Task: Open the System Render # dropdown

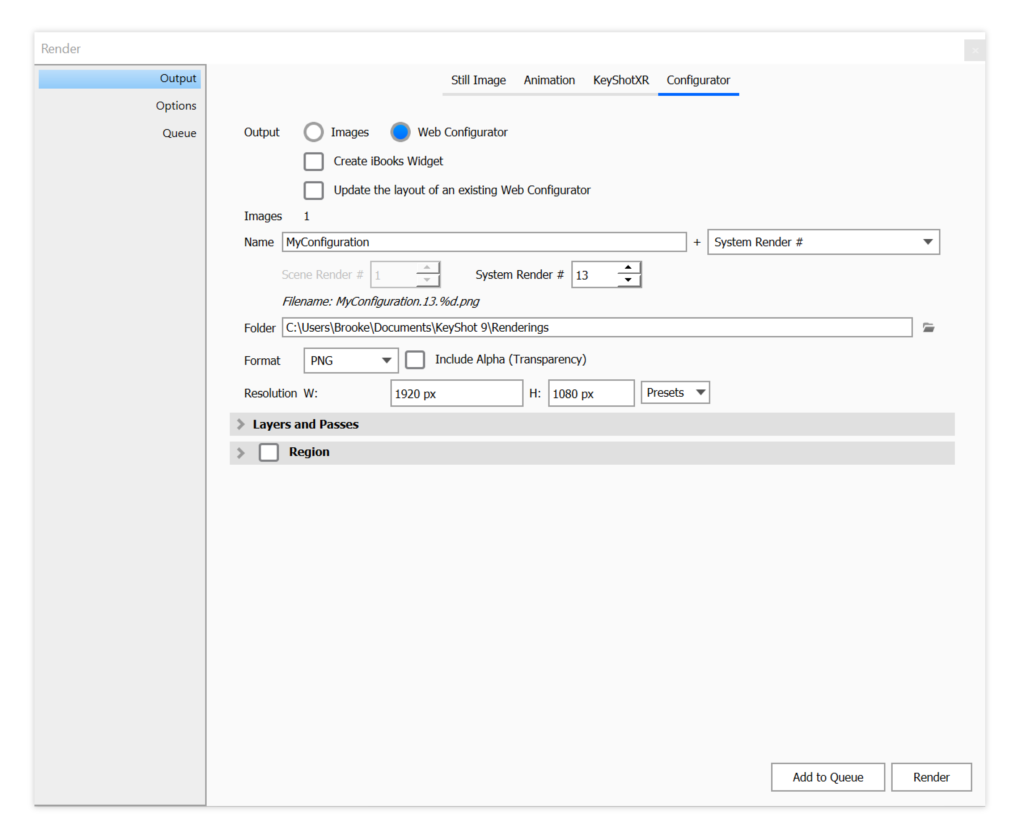Action: pyautogui.click(x=822, y=242)
